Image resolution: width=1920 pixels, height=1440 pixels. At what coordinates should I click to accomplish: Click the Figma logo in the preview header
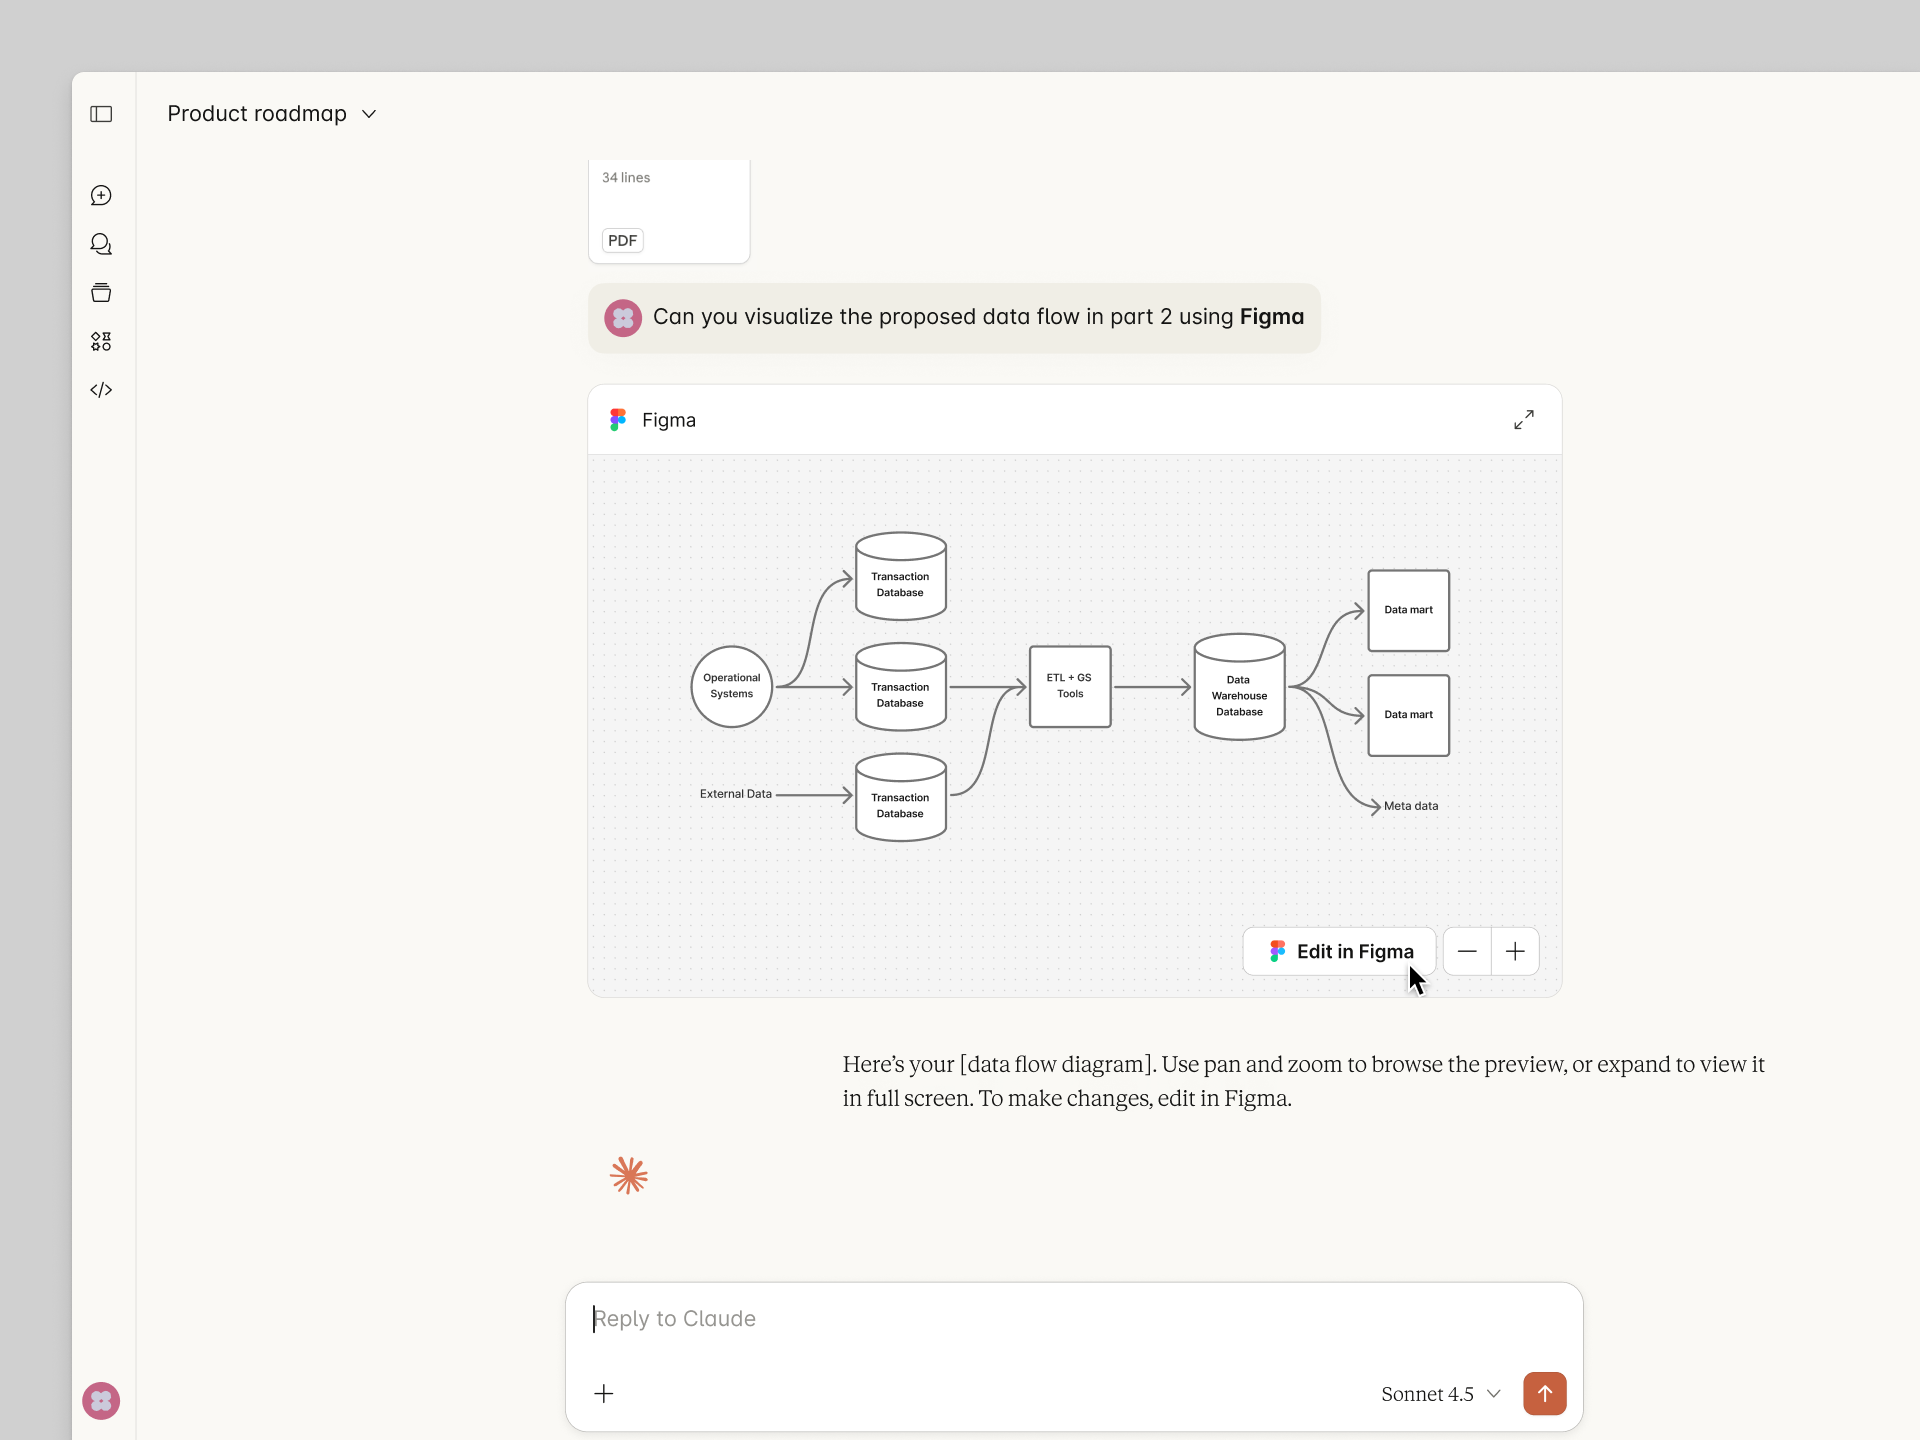[x=618, y=420]
